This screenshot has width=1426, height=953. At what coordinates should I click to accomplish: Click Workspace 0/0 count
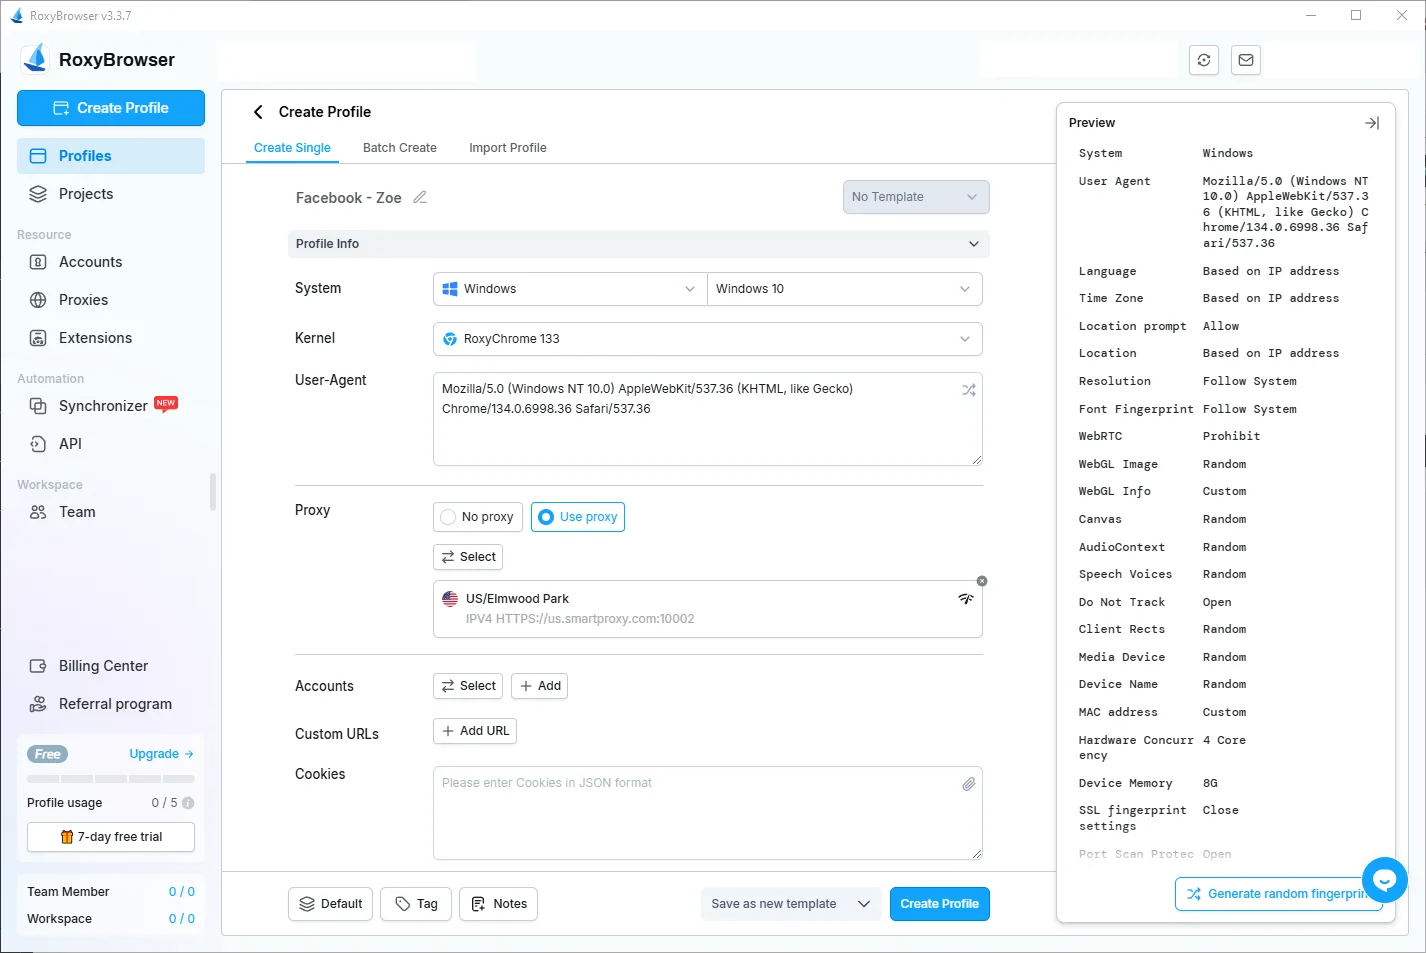182,919
